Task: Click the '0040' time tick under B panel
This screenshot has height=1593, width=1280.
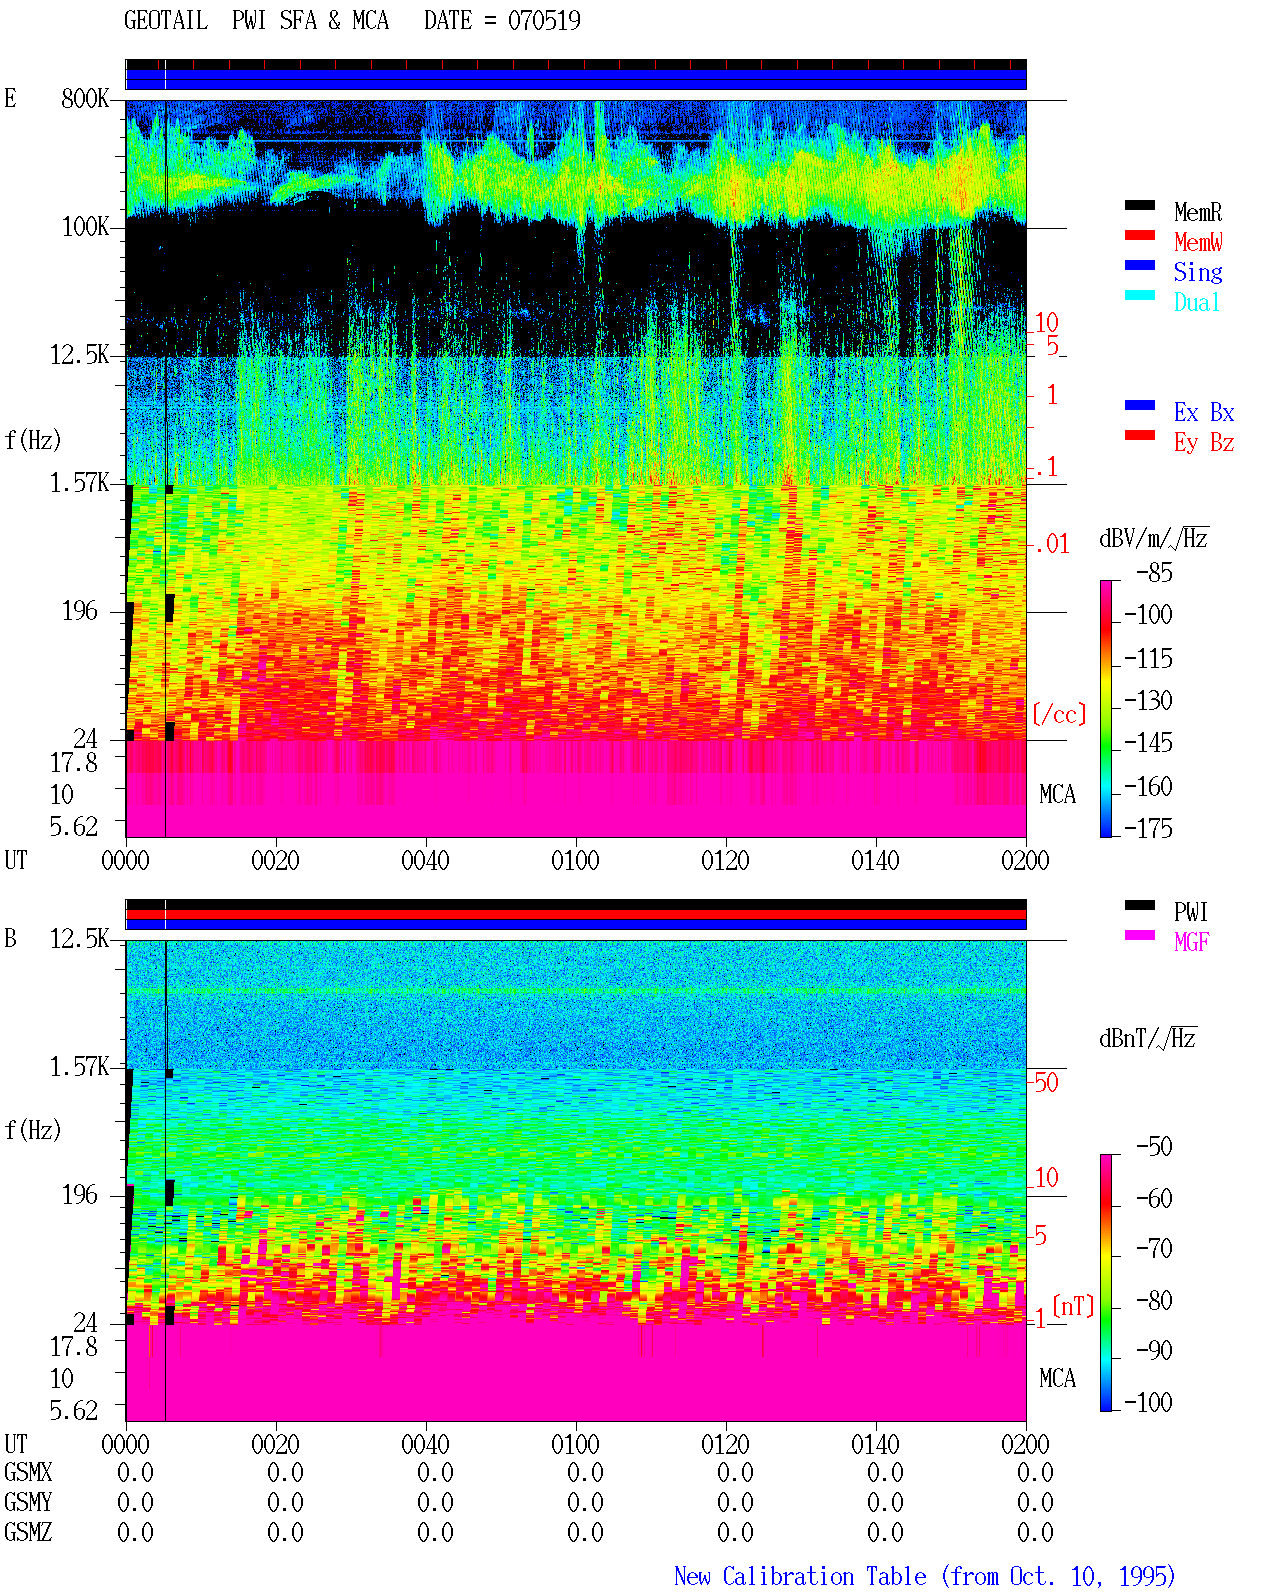Action: pyautogui.click(x=426, y=1445)
